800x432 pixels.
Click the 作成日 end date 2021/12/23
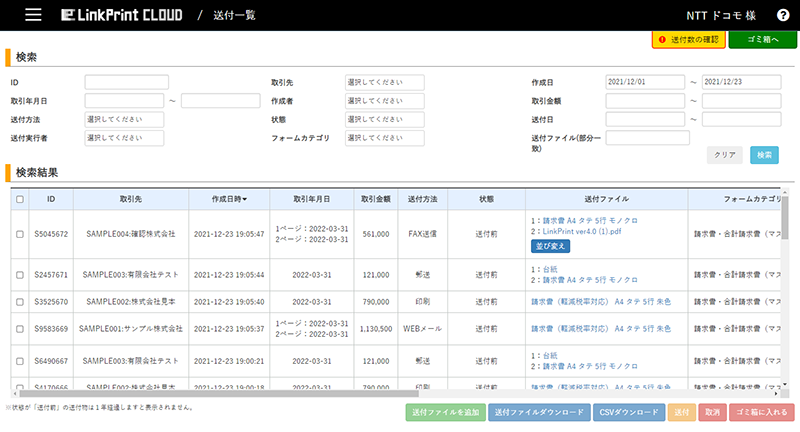point(741,82)
